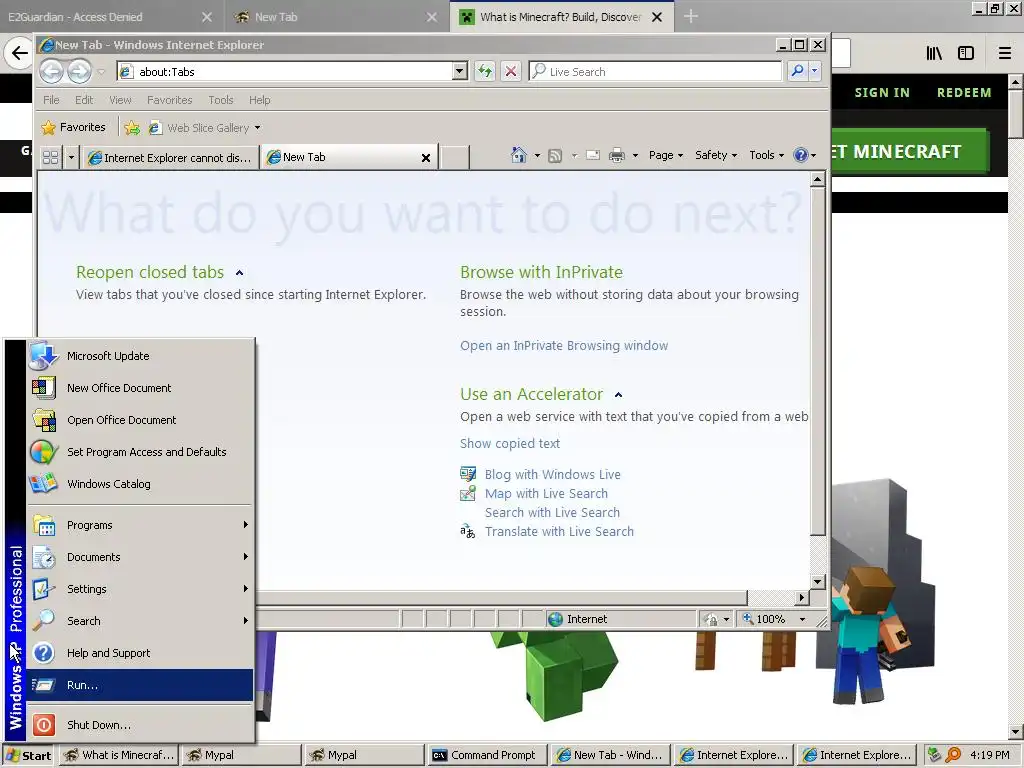Image resolution: width=1024 pixels, height=768 pixels.
Task: Switch to Command Prompt taskbar button
Action: [488, 756]
